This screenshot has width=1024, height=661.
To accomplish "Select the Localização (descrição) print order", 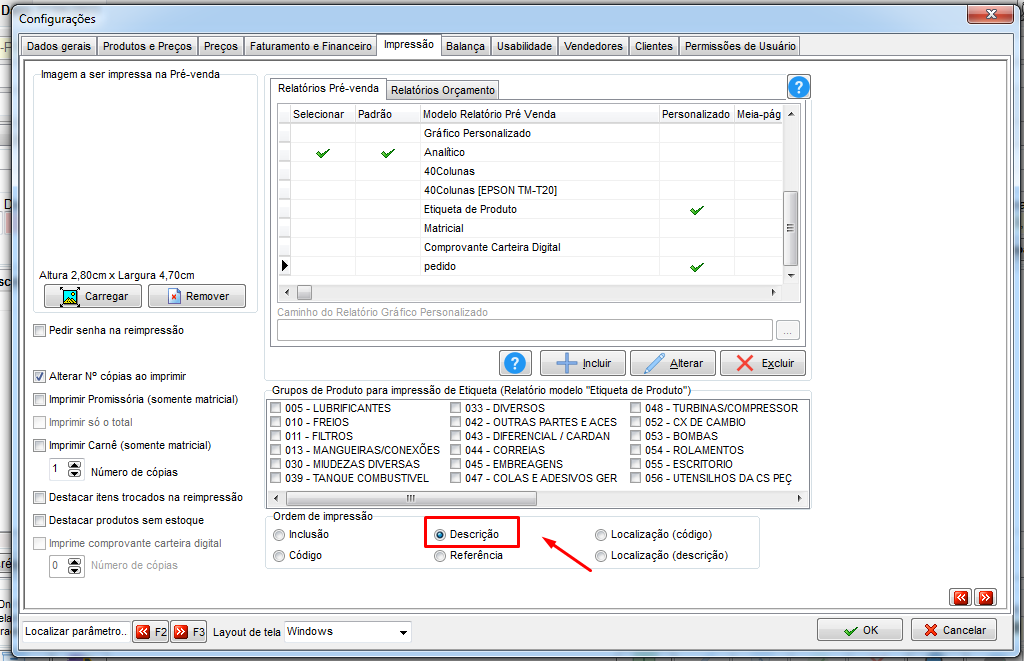I will coord(601,556).
